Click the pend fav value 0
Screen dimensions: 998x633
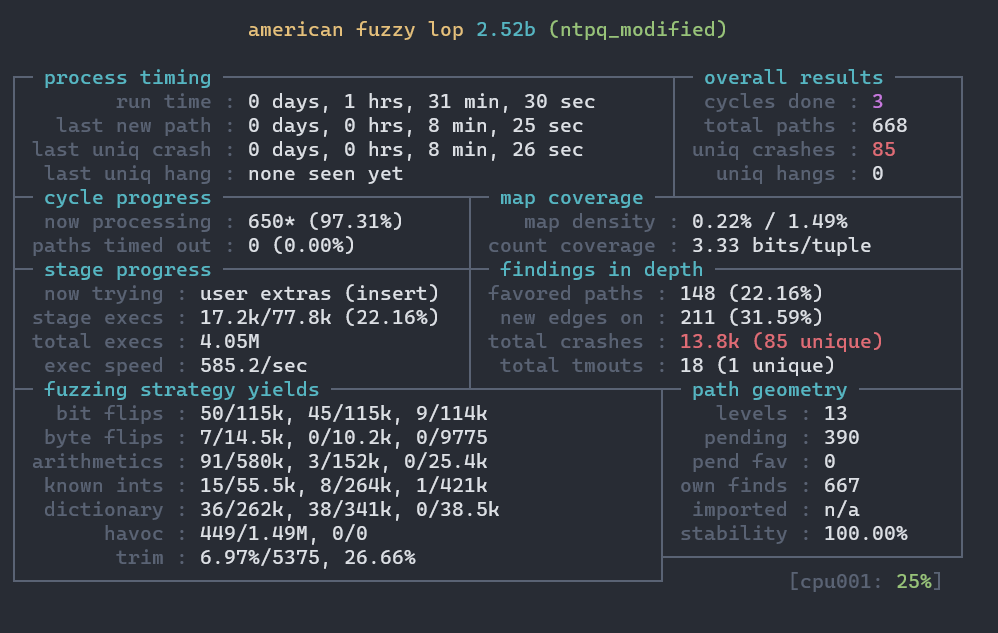coord(829,461)
